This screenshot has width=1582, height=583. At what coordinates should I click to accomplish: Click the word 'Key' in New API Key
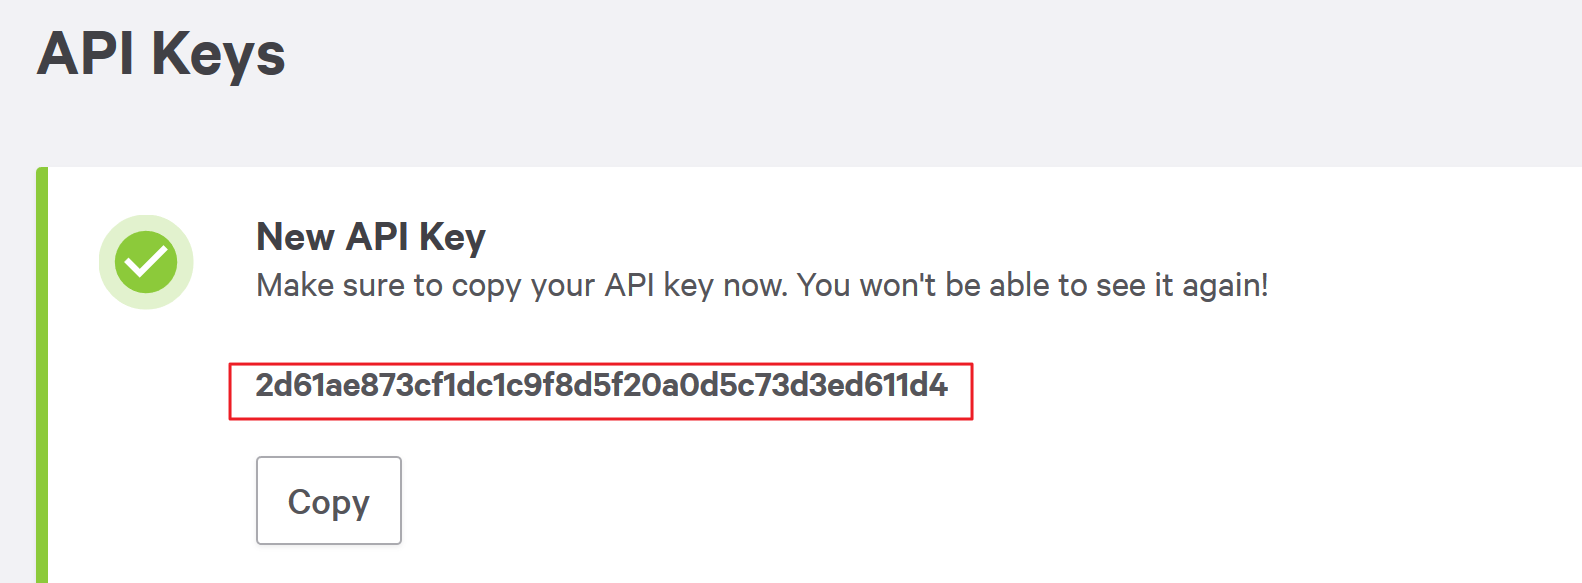coord(452,239)
